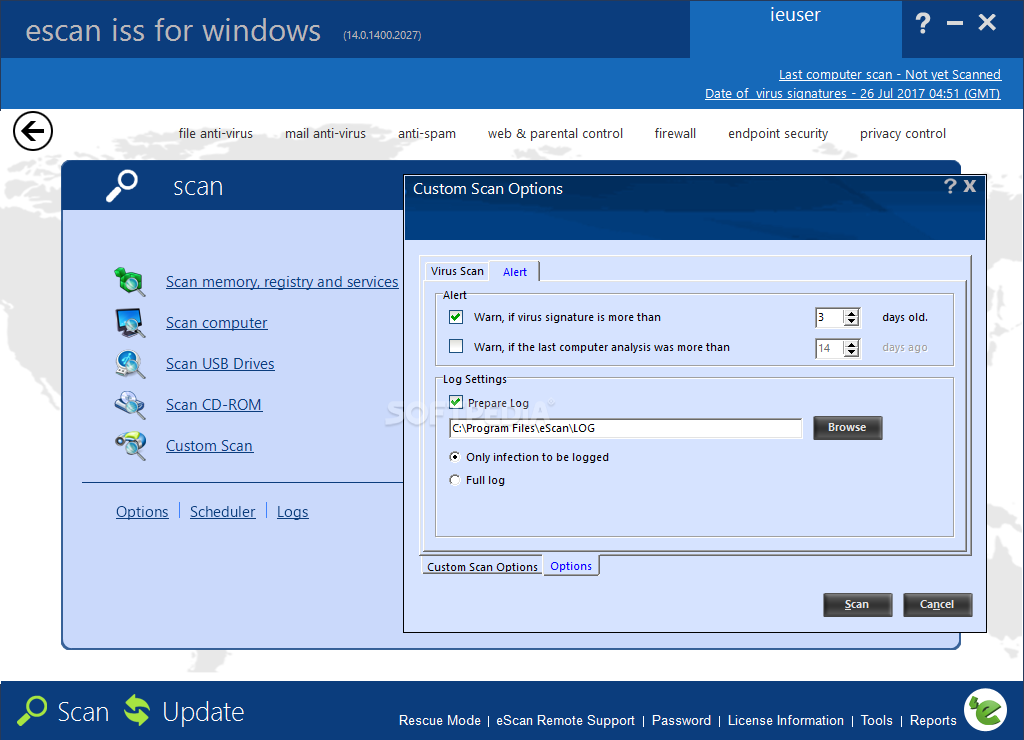Switch to the Custom Scan Options bottom tab
The image size is (1024, 740).
pos(482,567)
